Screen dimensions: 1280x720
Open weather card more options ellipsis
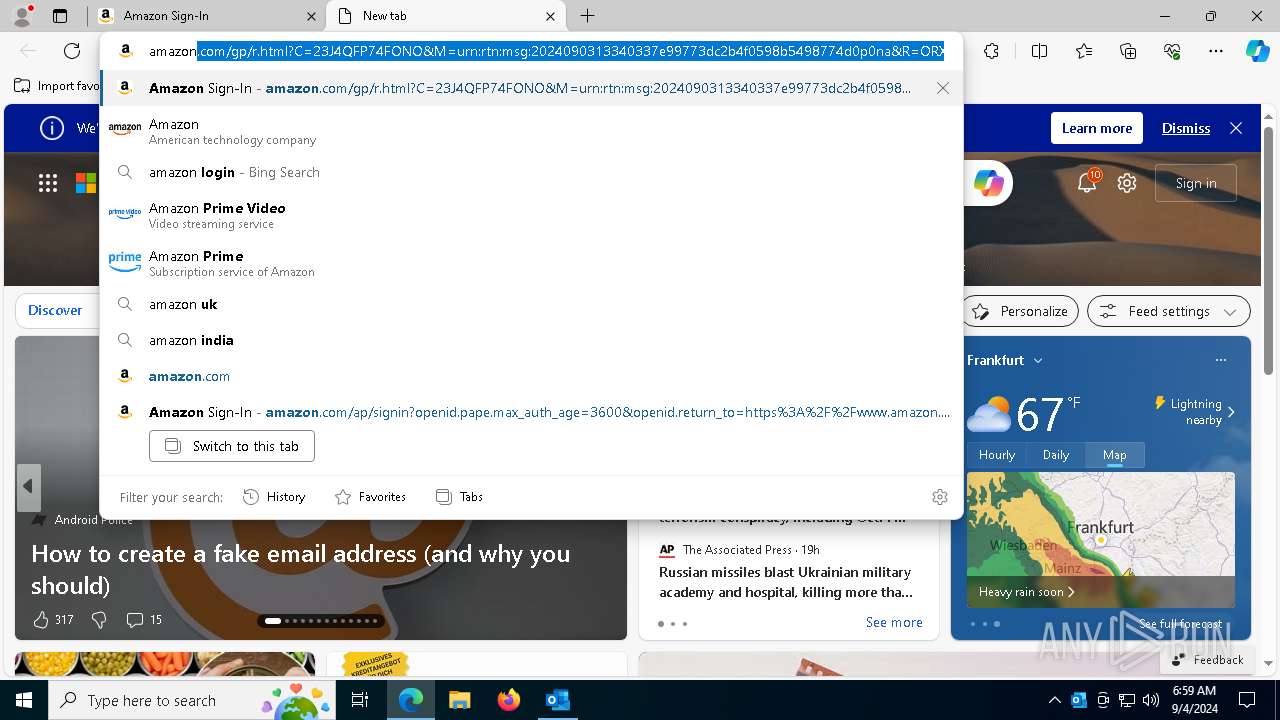tap(1220, 360)
